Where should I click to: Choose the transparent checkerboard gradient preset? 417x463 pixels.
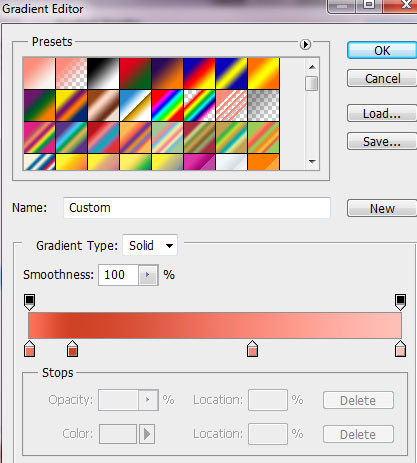click(263, 105)
